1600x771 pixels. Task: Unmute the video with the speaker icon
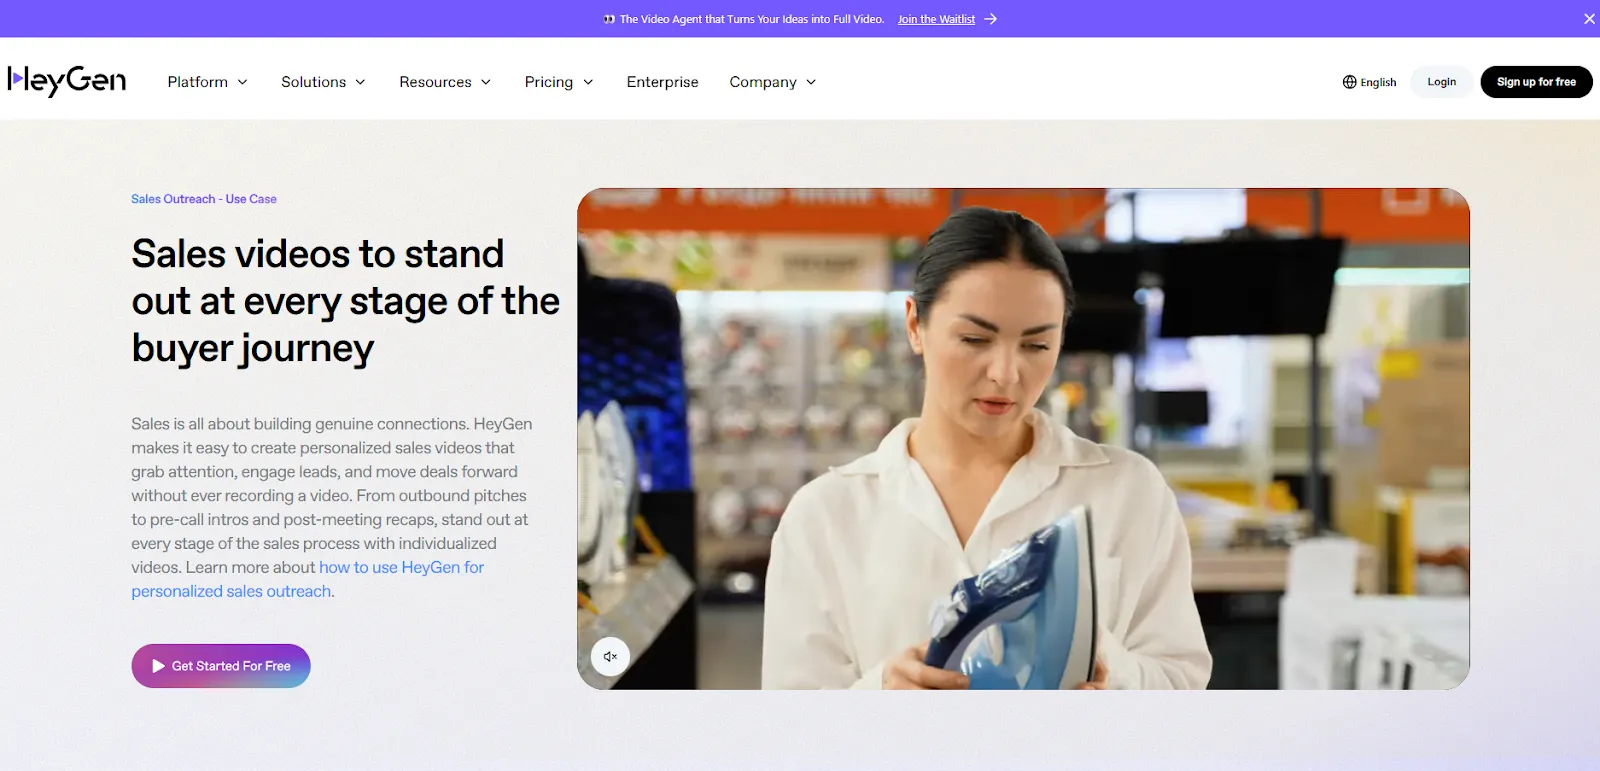click(x=610, y=657)
